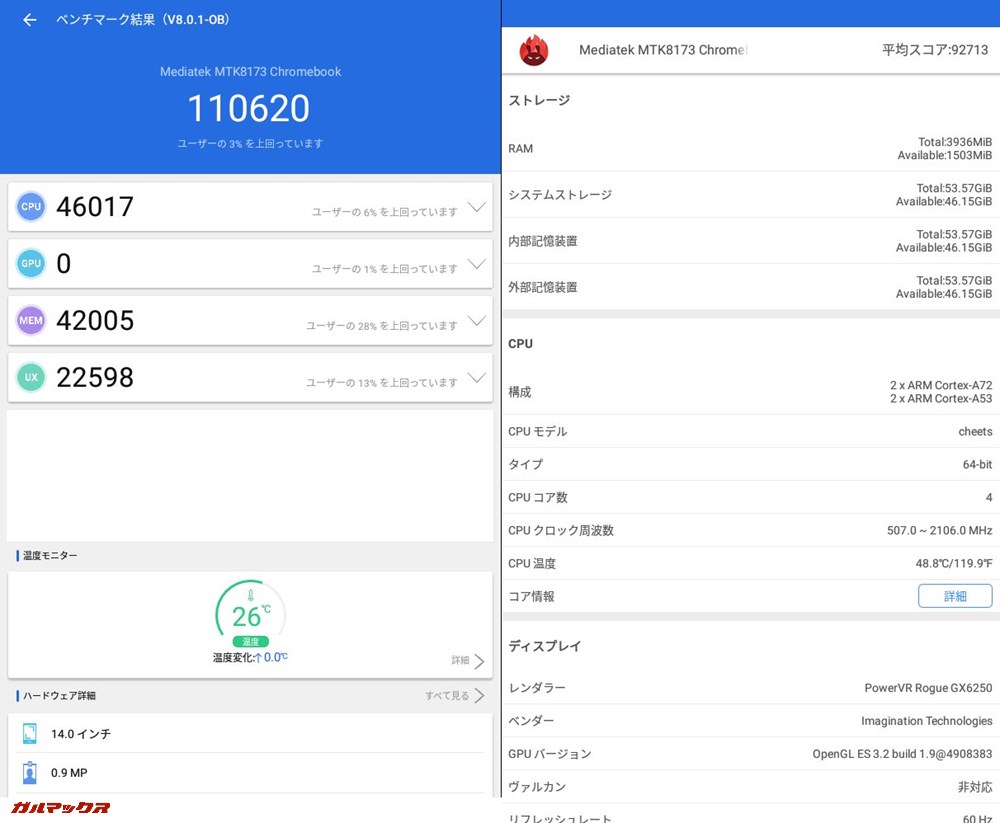Click the AnTuTu logo in the header
The image size is (1000, 823).
coord(532,48)
